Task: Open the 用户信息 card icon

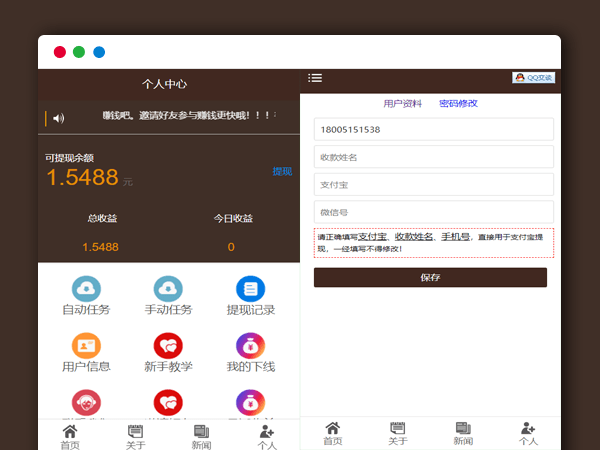Action: click(x=86, y=345)
